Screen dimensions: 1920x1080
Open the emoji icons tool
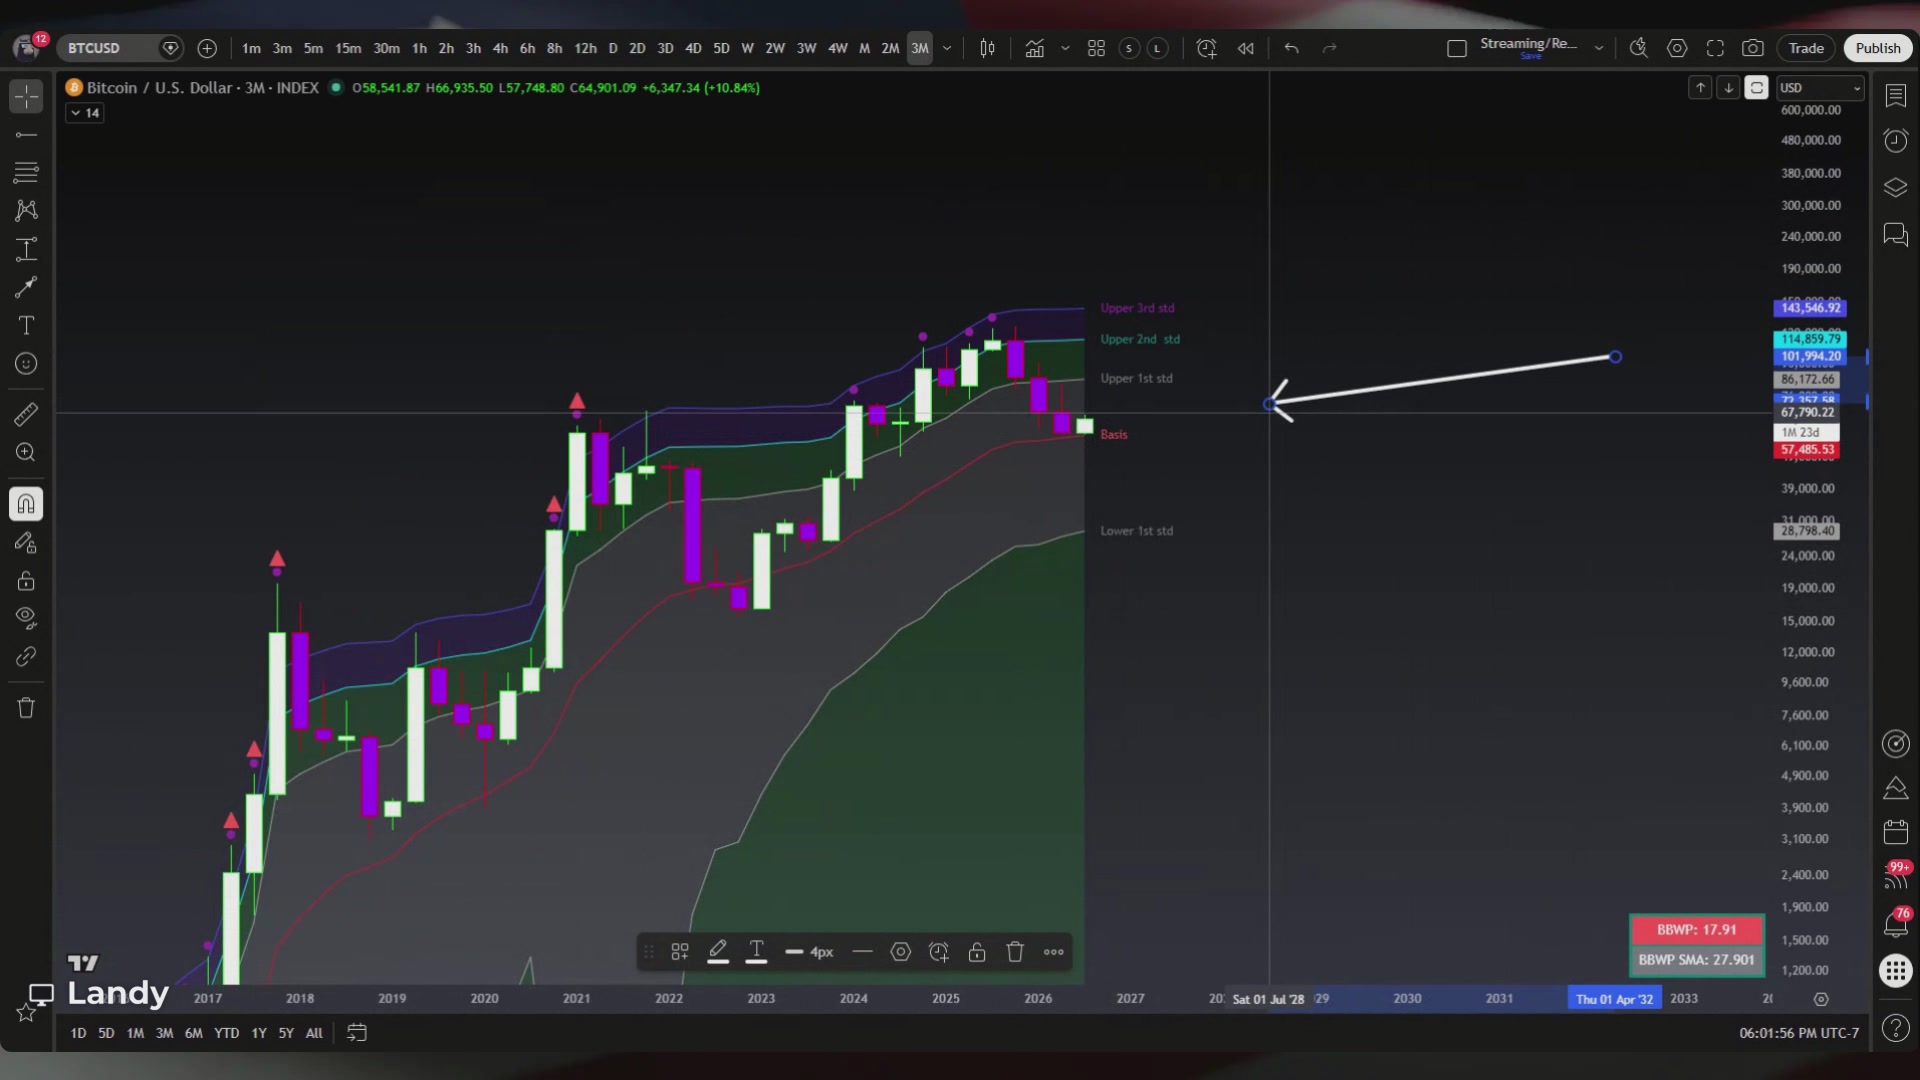pos(26,363)
